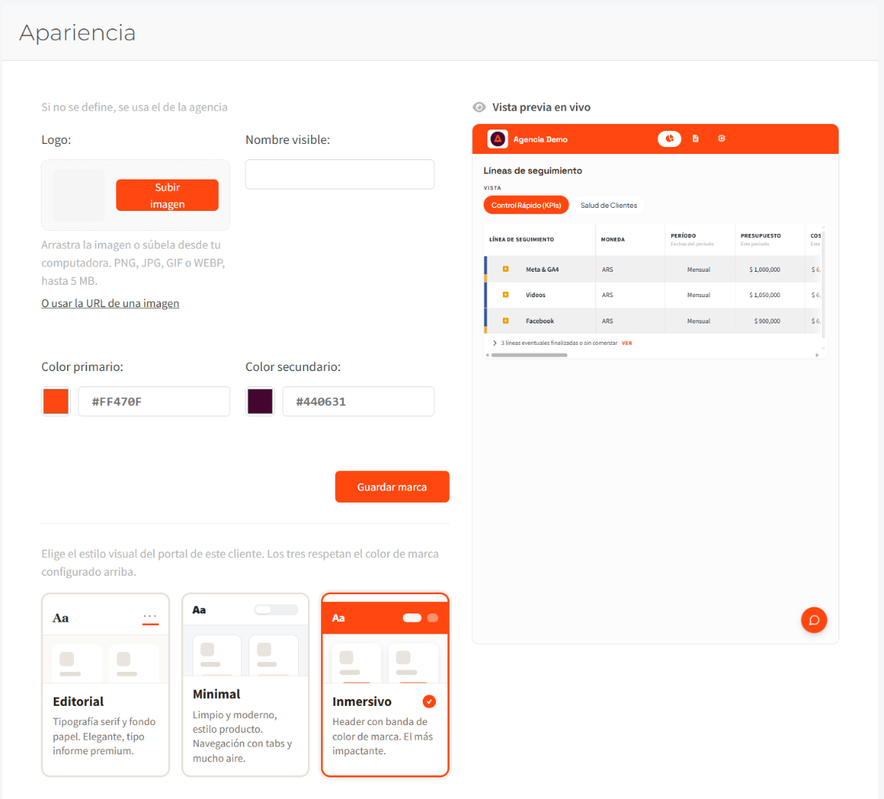Open the secondary color dark purple swatch

click(260, 401)
